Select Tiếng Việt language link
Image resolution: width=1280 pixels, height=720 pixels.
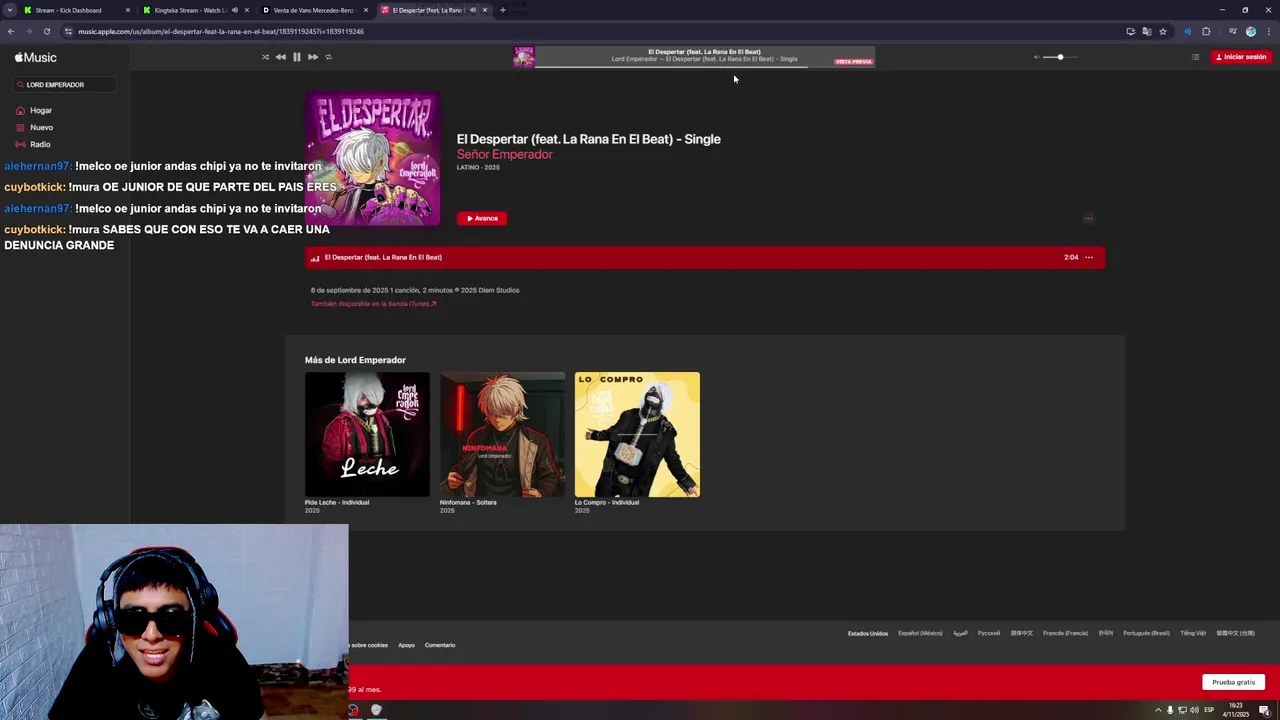click(1193, 633)
